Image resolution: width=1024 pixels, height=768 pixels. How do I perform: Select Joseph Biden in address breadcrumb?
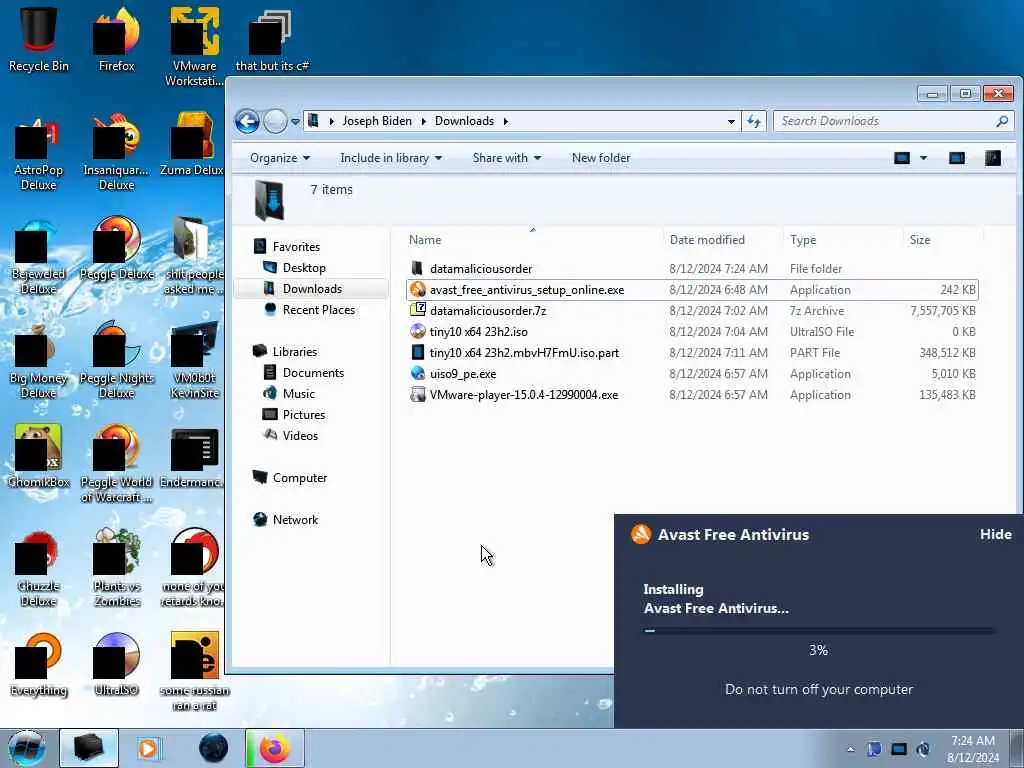pos(377,121)
